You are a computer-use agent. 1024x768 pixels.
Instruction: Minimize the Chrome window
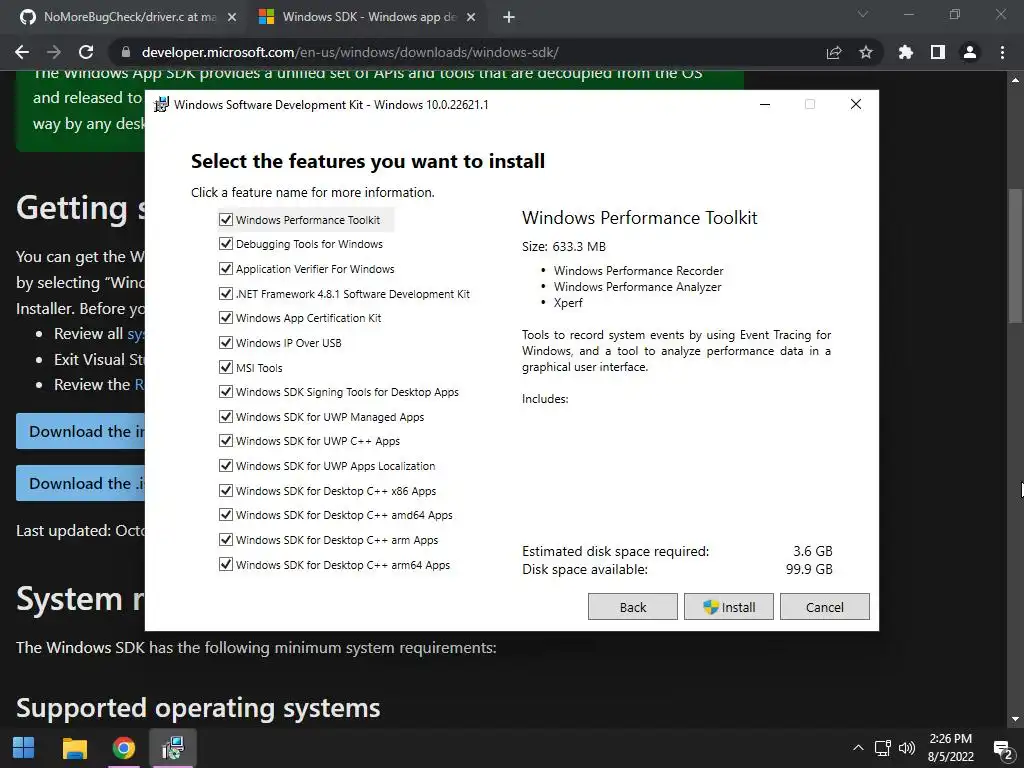908,14
